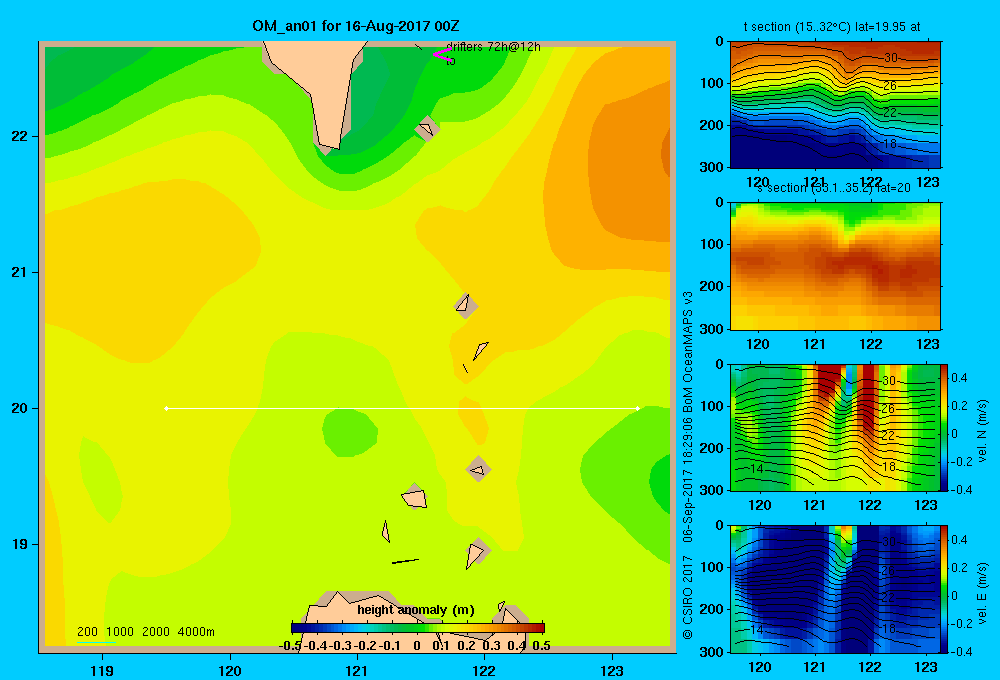
Task: Click depth tick 300 on the temperature section
Action: coord(712,167)
